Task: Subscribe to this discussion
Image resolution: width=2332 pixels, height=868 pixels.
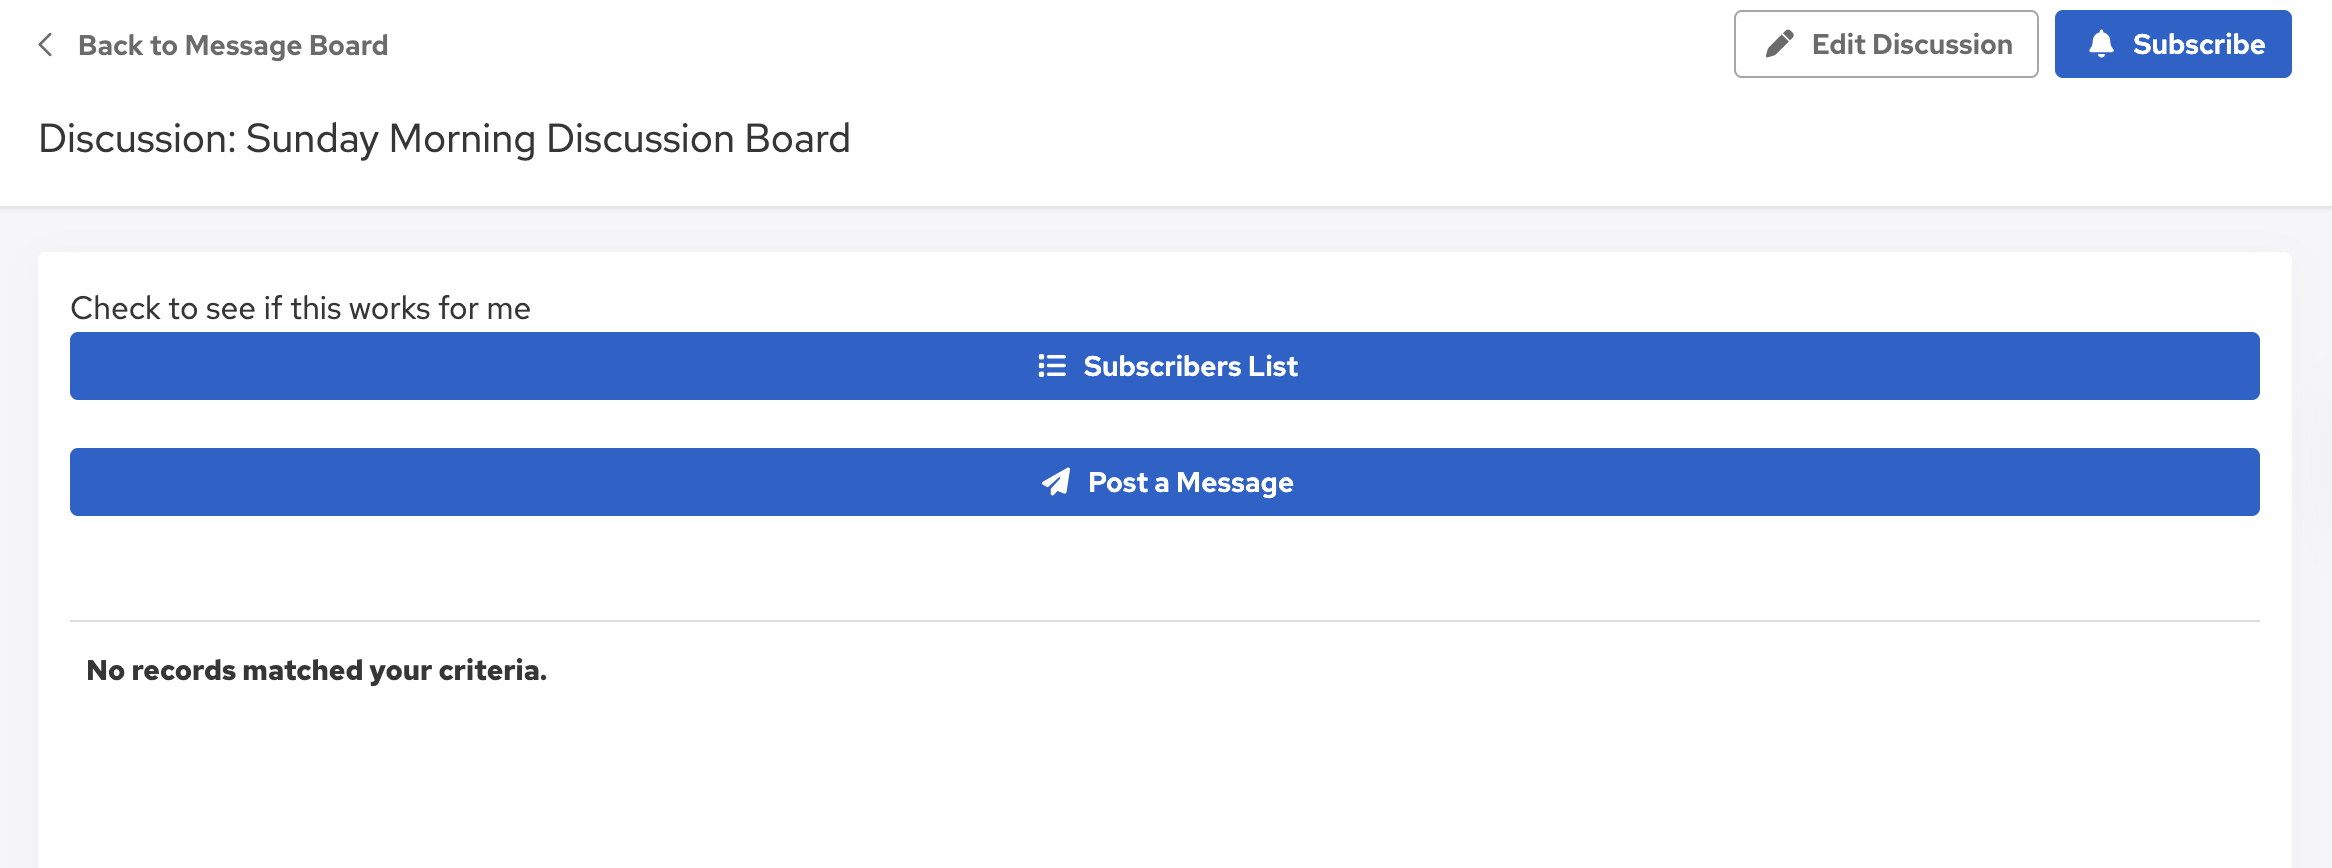Action: click(2172, 44)
